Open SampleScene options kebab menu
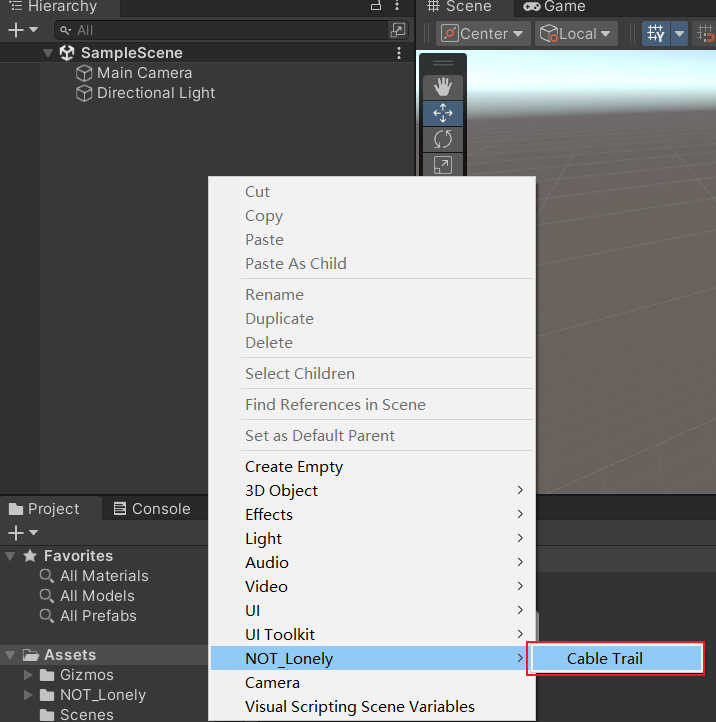The height and width of the screenshot is (722, 716). [399, 53]
